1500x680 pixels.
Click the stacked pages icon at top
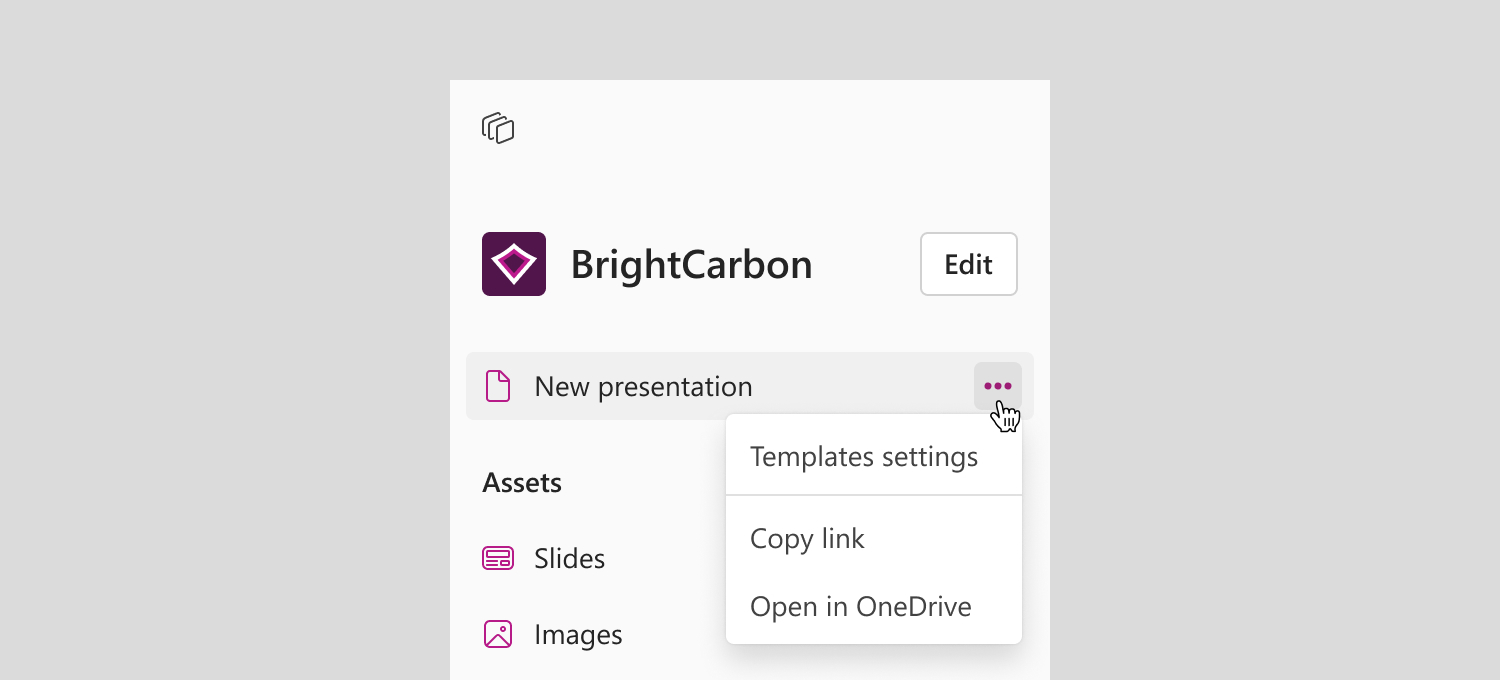(x=498, y=128)
